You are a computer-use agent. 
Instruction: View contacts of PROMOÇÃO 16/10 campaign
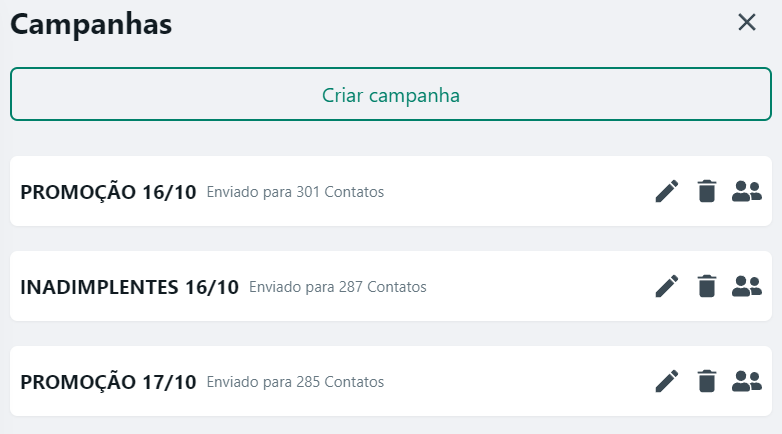click(x=747, y=191)
